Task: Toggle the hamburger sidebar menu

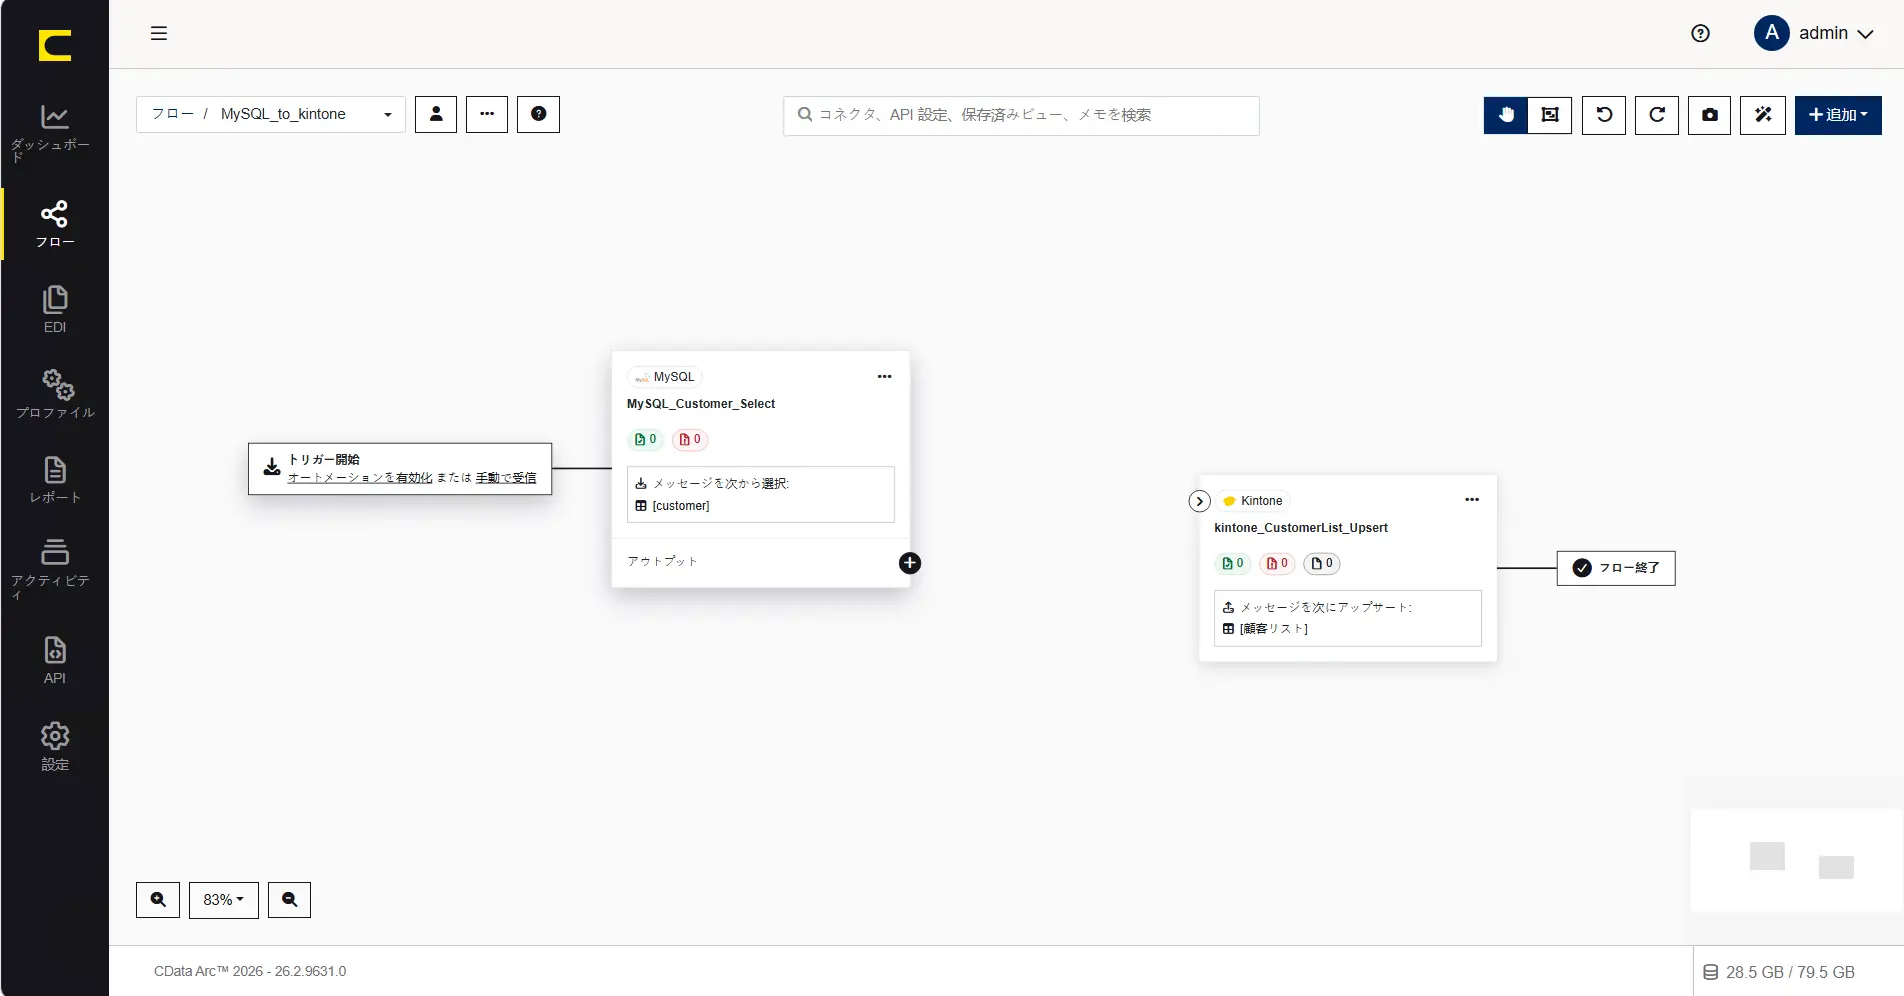Action: click(x=159, y=33)
